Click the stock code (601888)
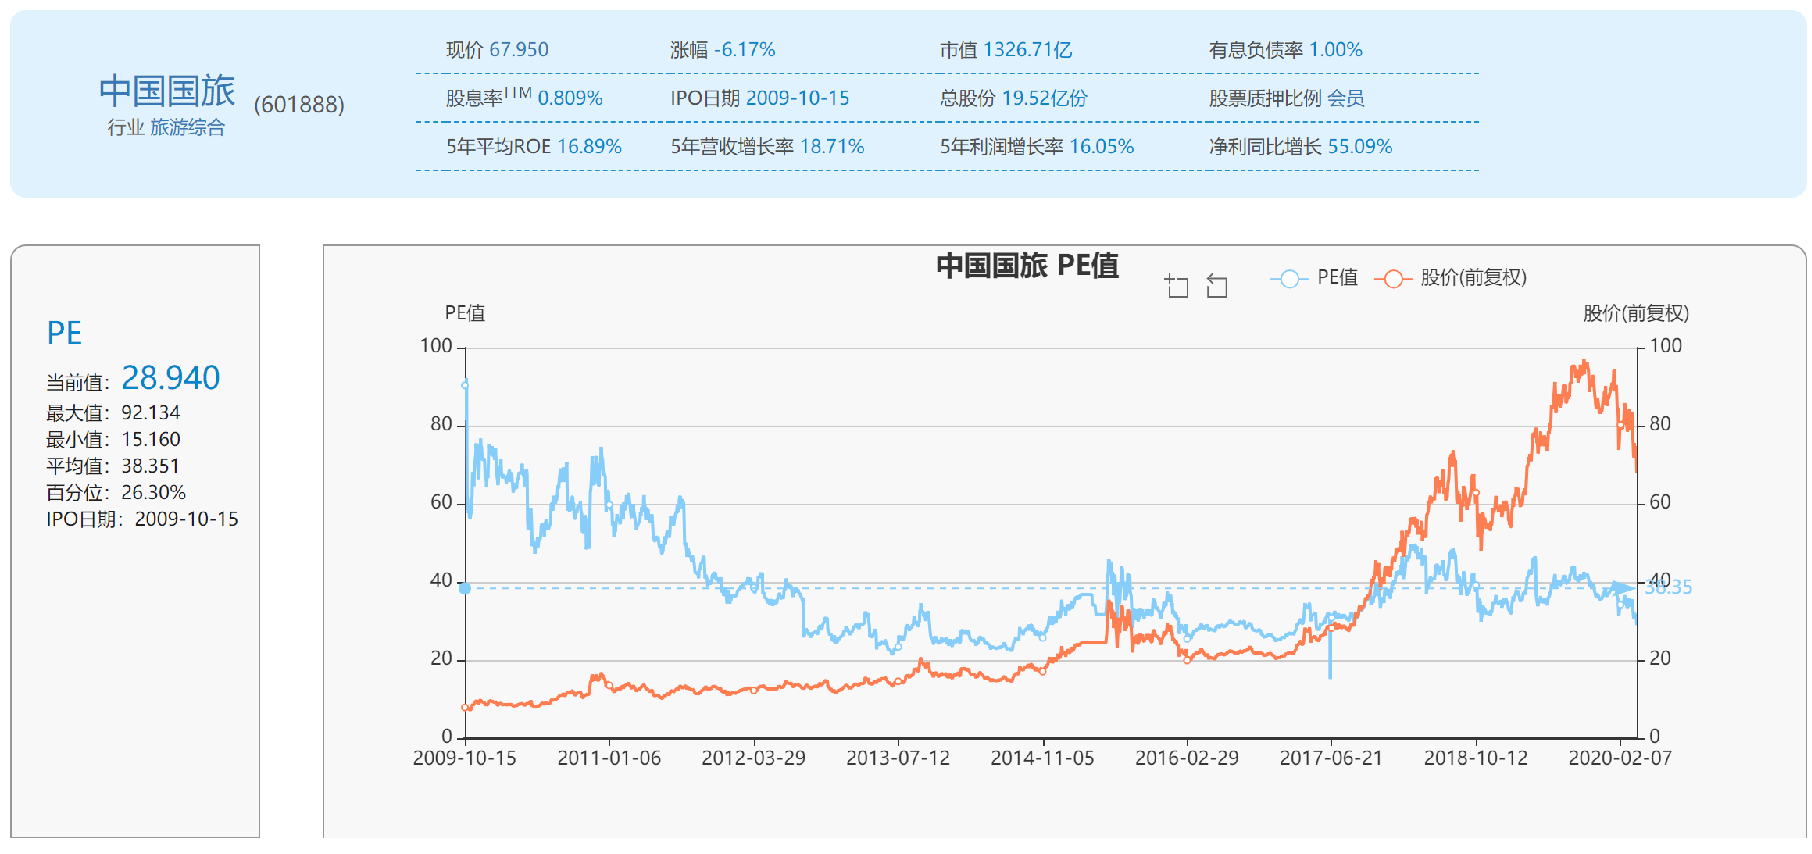Screen dimensions: 1812x854 coord(299,105)
